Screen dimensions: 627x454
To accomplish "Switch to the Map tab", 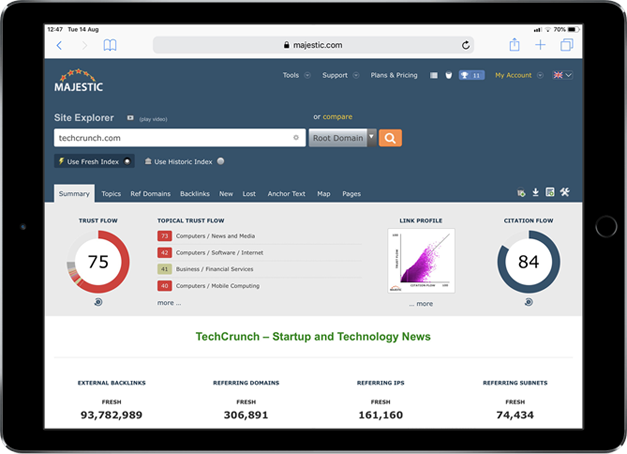I will pyautogui.click(x=323, y=194).
